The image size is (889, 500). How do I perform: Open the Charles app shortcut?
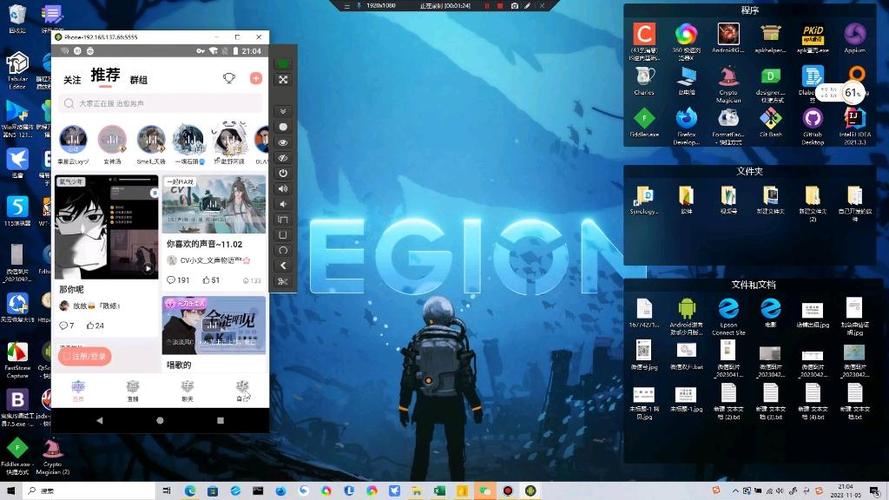click(x=644, y=80)
